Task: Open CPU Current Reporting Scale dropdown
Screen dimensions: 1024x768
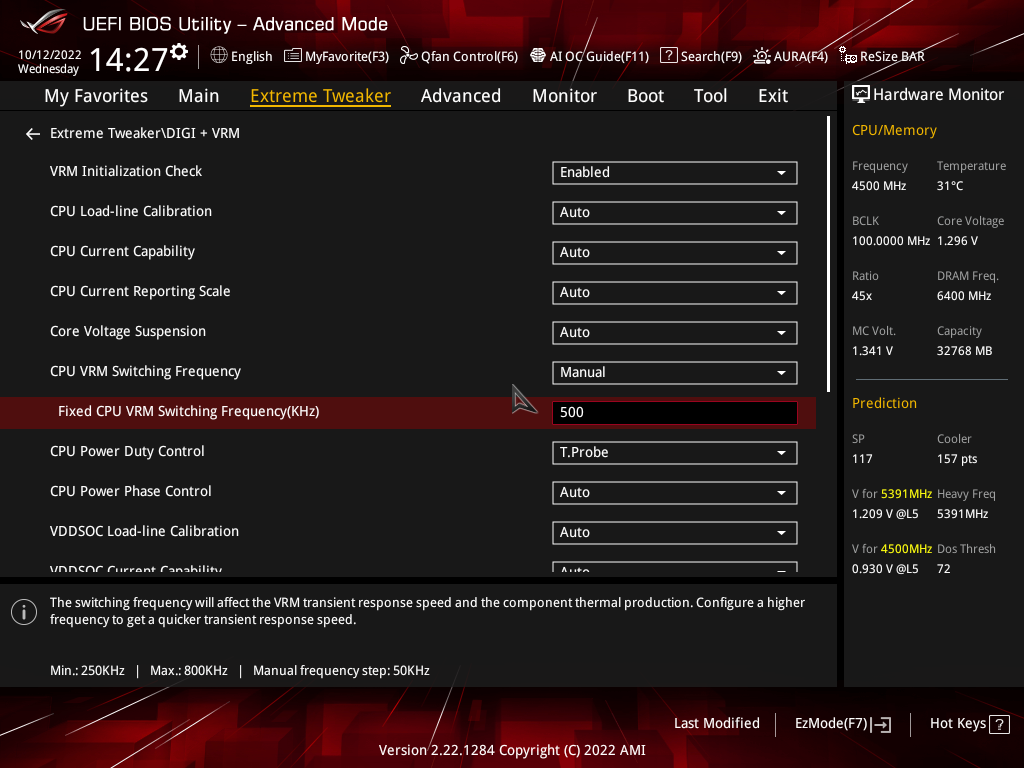Action: click(675, 293)
